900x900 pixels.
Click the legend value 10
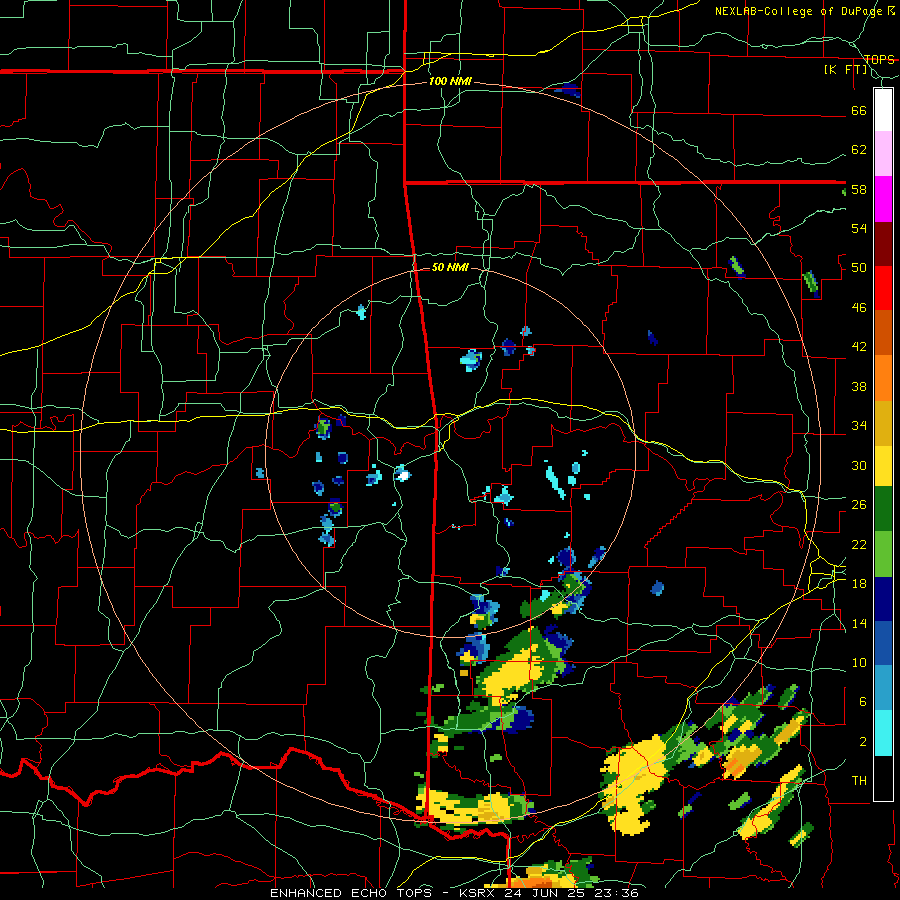859,662
